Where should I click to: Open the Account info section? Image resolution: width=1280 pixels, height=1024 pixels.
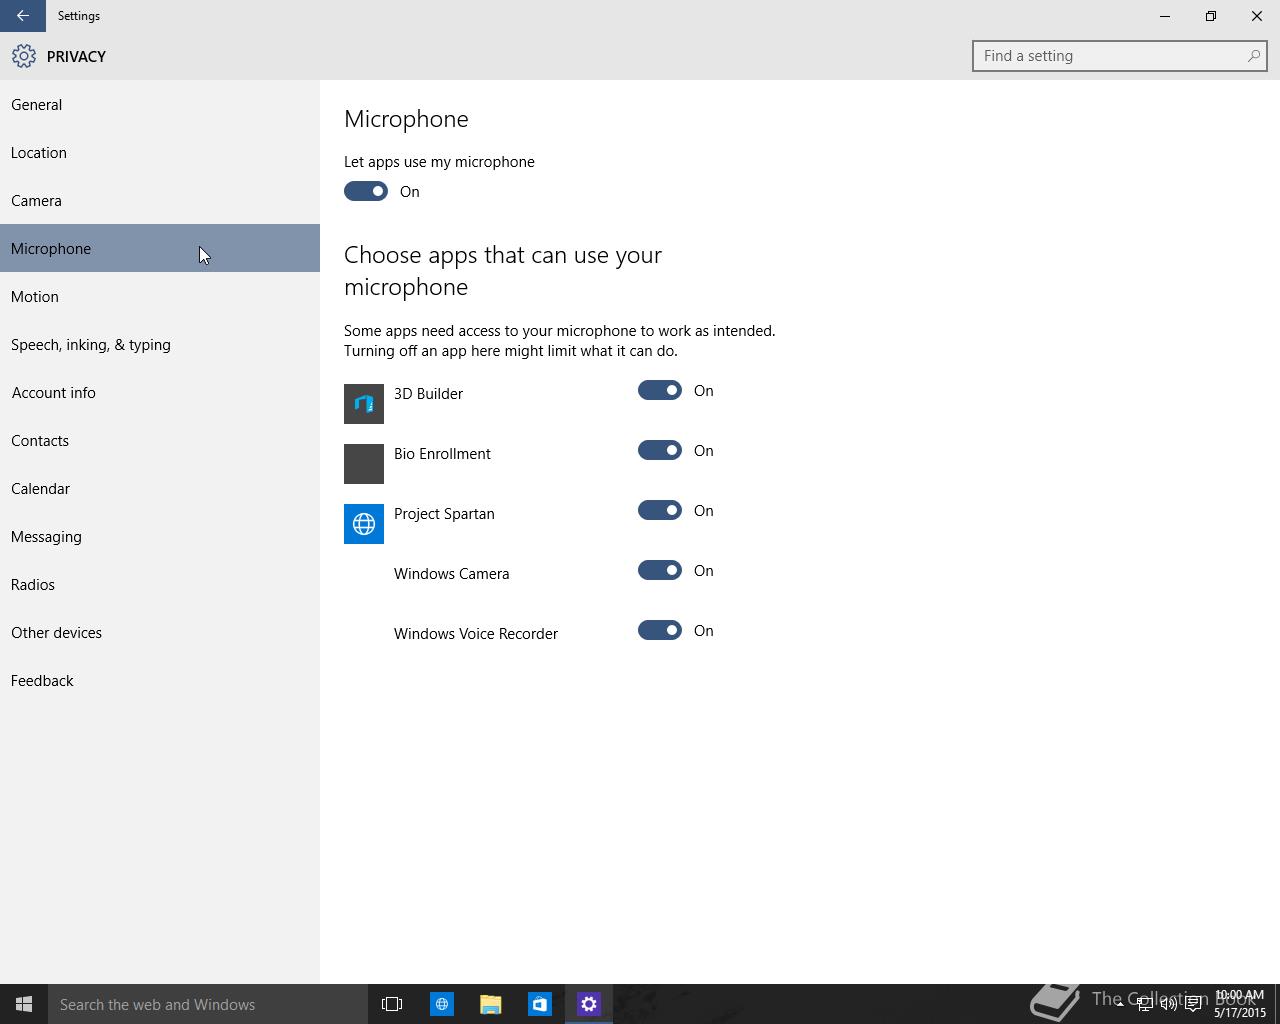tap(160, 392)
